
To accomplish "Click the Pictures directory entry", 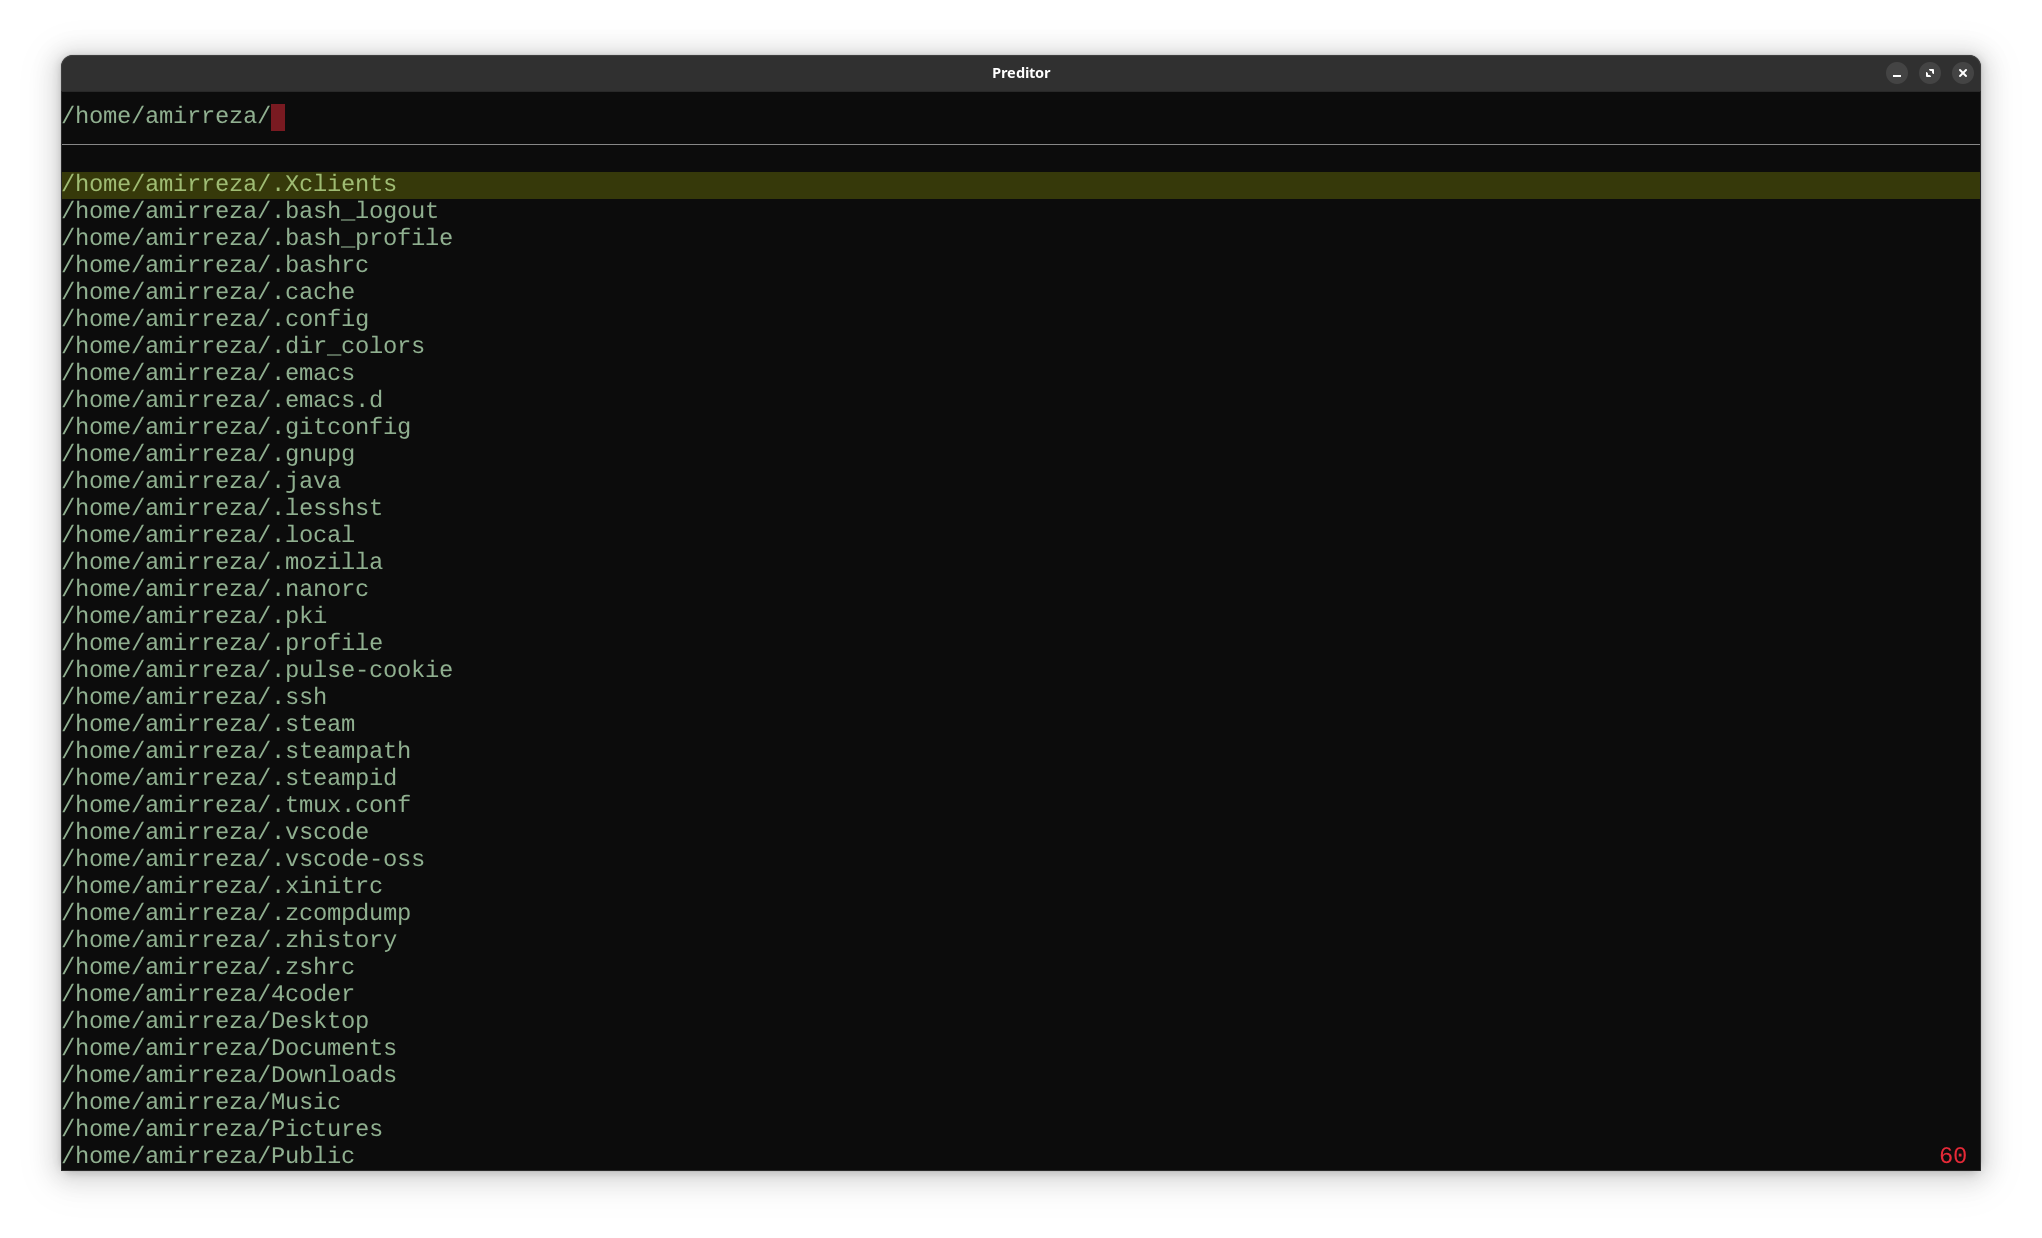I will pos(223,1130).
